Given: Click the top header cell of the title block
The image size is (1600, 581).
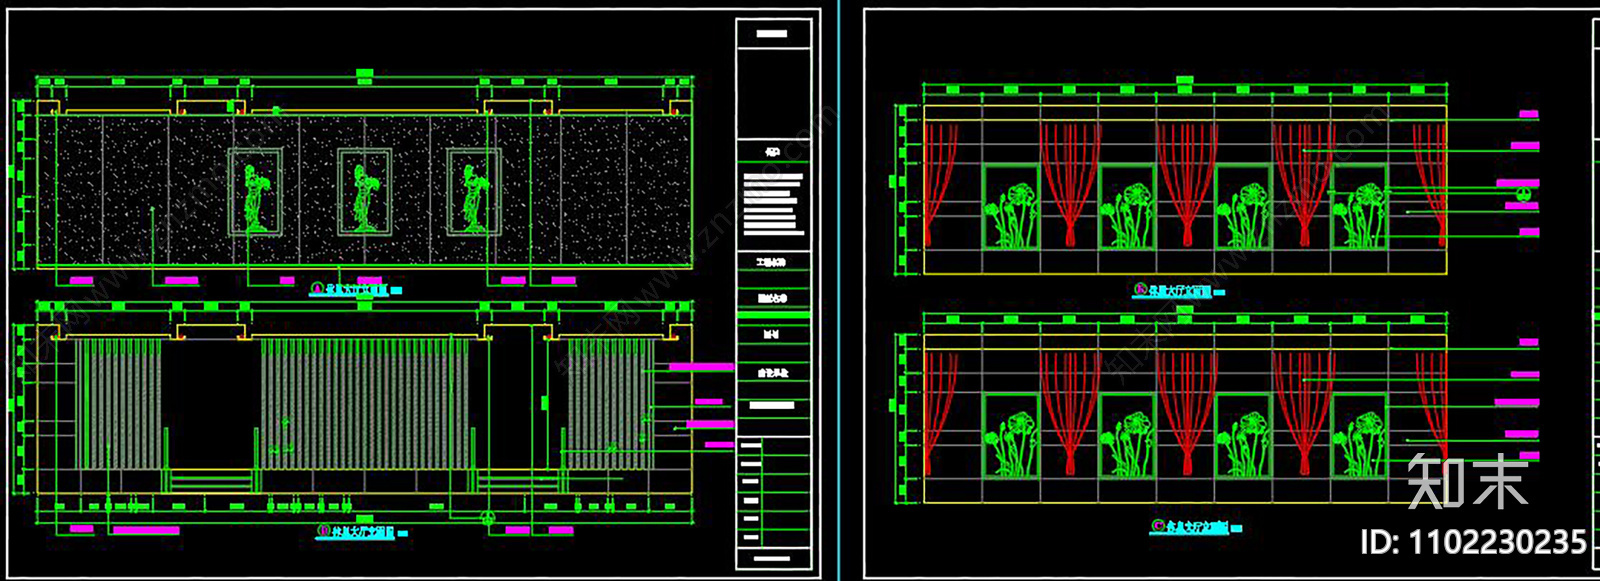Looking at the screenshot, I should tap(772, 33).
